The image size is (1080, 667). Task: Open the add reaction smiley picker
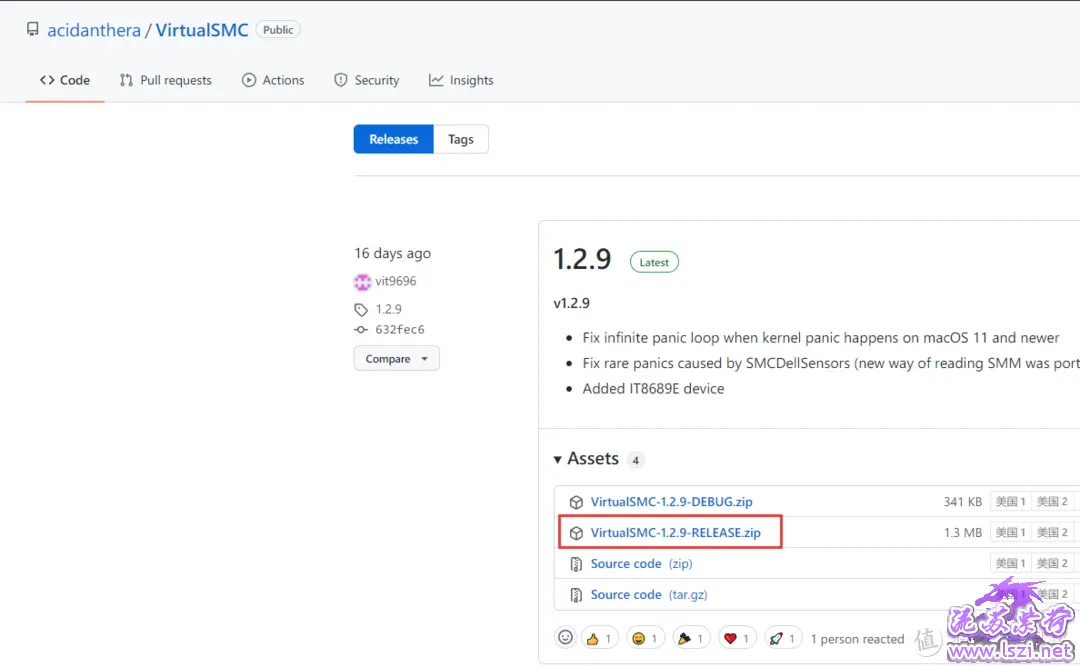pyautogui.click(x=565, y=638)
